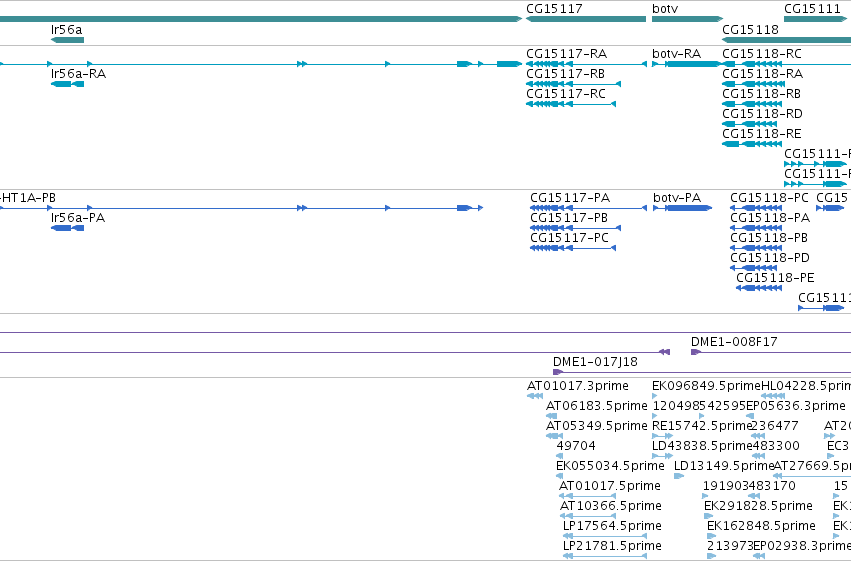Select the botv-PA protein glyph

click(x=683, y=208)
